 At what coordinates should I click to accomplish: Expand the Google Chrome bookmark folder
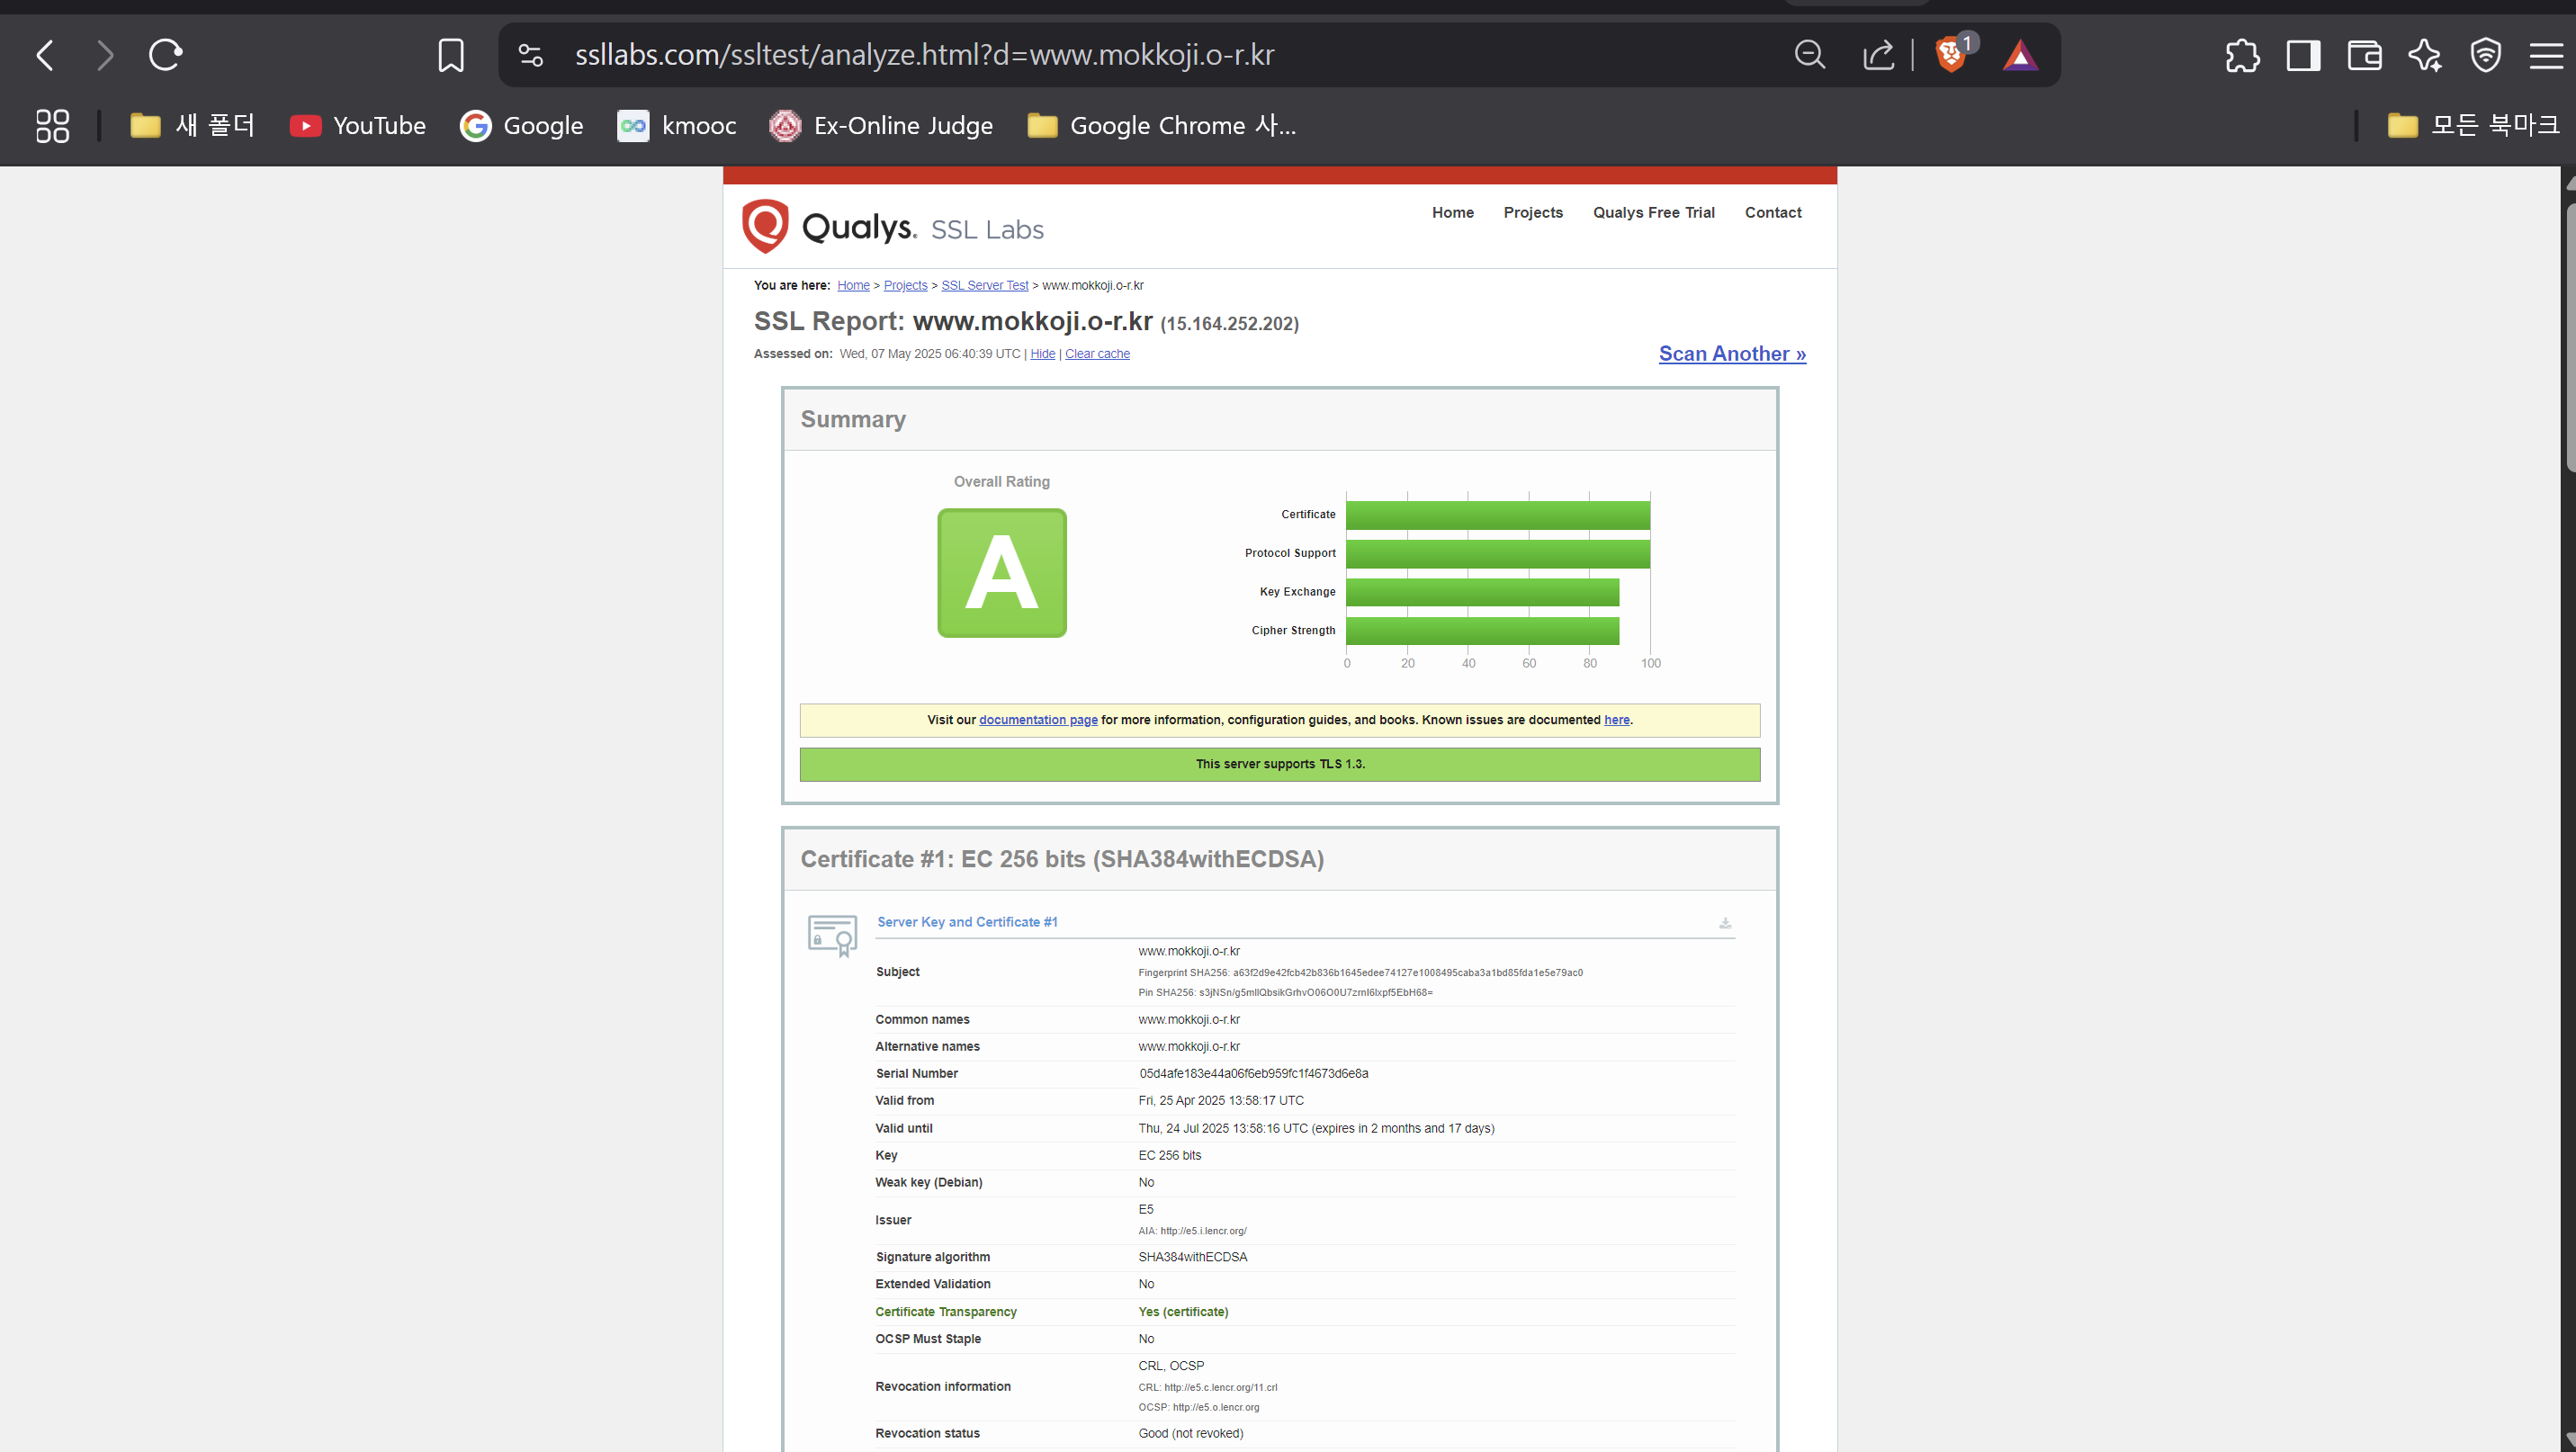1161,125
